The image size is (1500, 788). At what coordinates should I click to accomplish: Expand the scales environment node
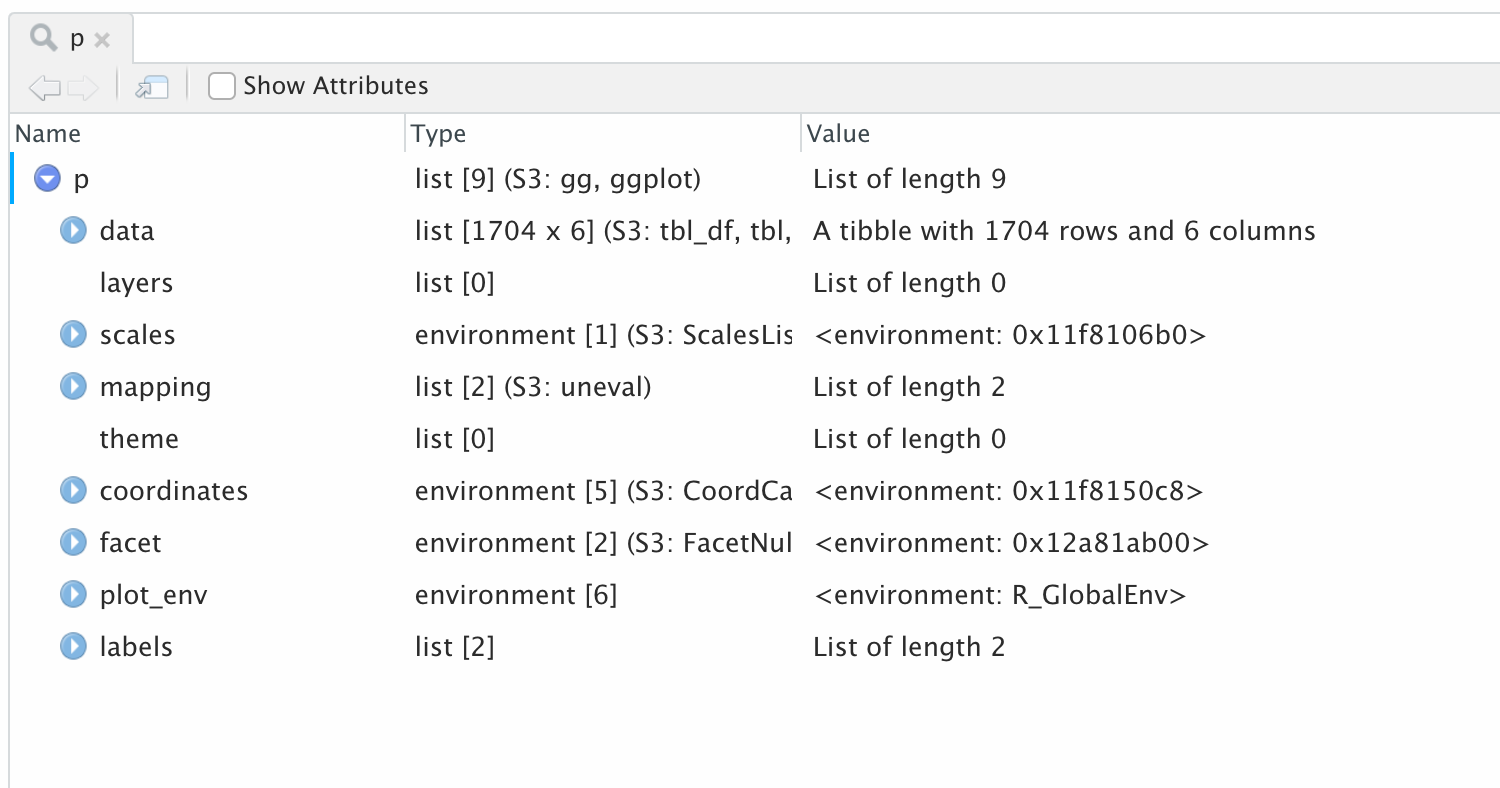(73, 335)
